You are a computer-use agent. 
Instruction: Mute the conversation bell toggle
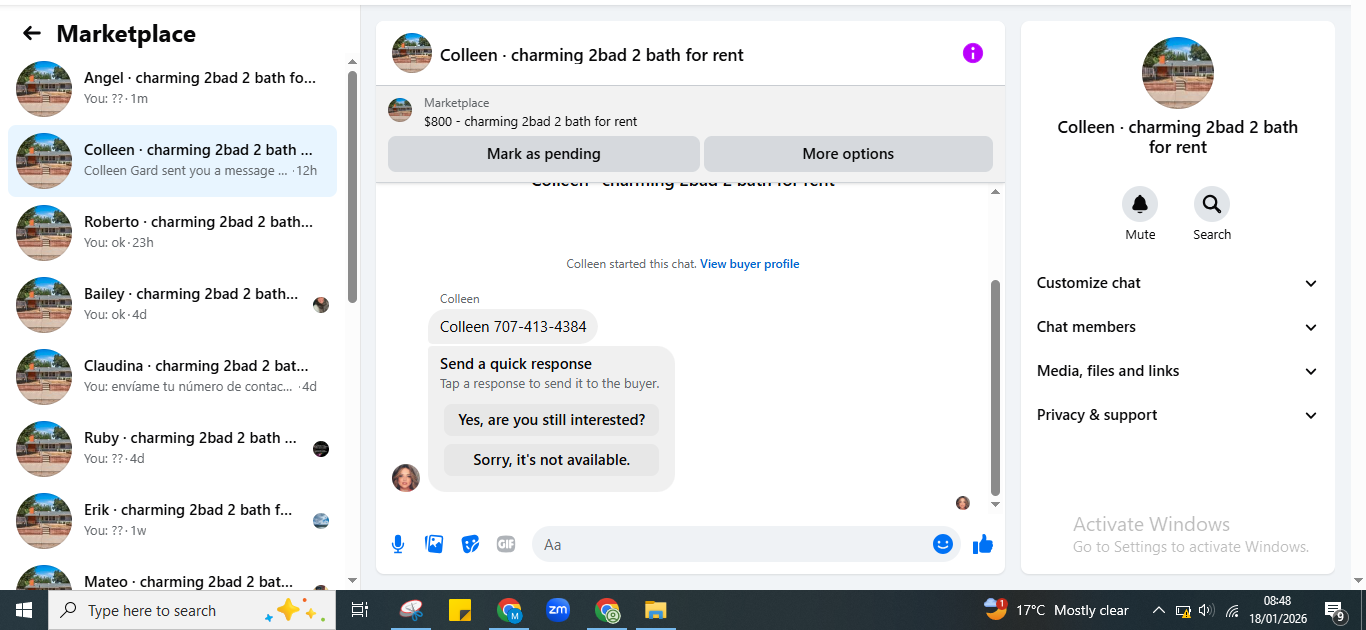1140,204
